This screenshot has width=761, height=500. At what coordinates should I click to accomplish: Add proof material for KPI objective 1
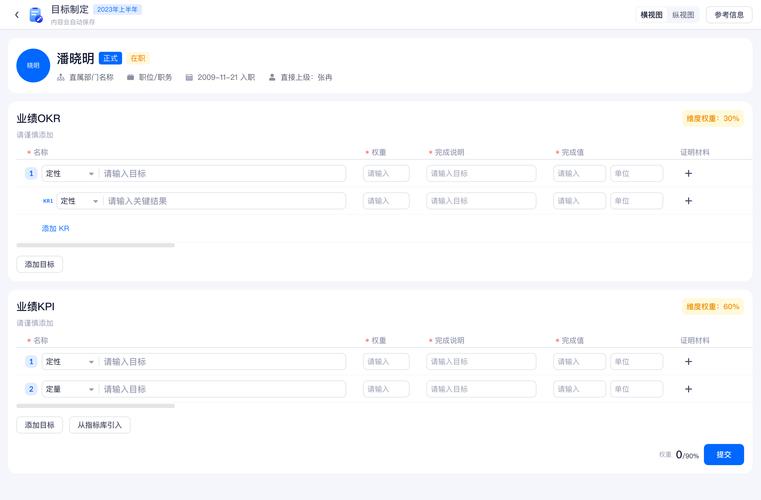(x=688, y=362)
